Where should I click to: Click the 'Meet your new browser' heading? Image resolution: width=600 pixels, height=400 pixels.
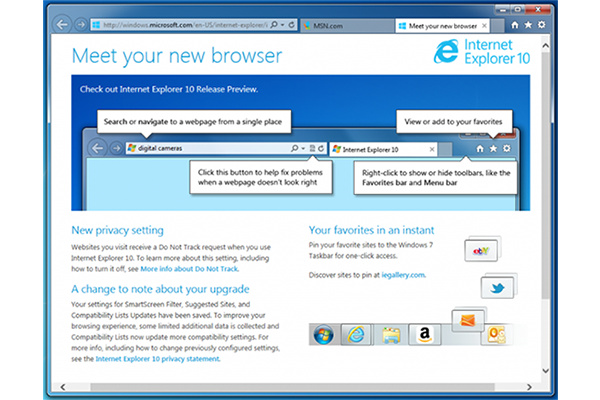177,56
